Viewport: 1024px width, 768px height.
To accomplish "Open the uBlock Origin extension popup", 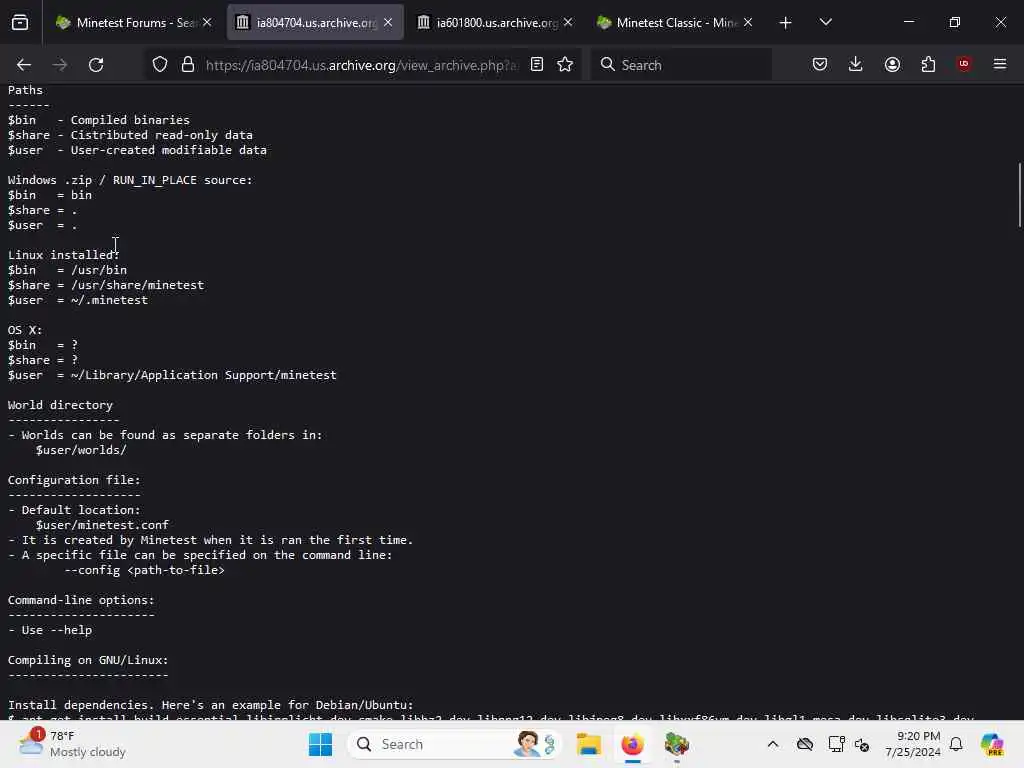I will point(964,64).
